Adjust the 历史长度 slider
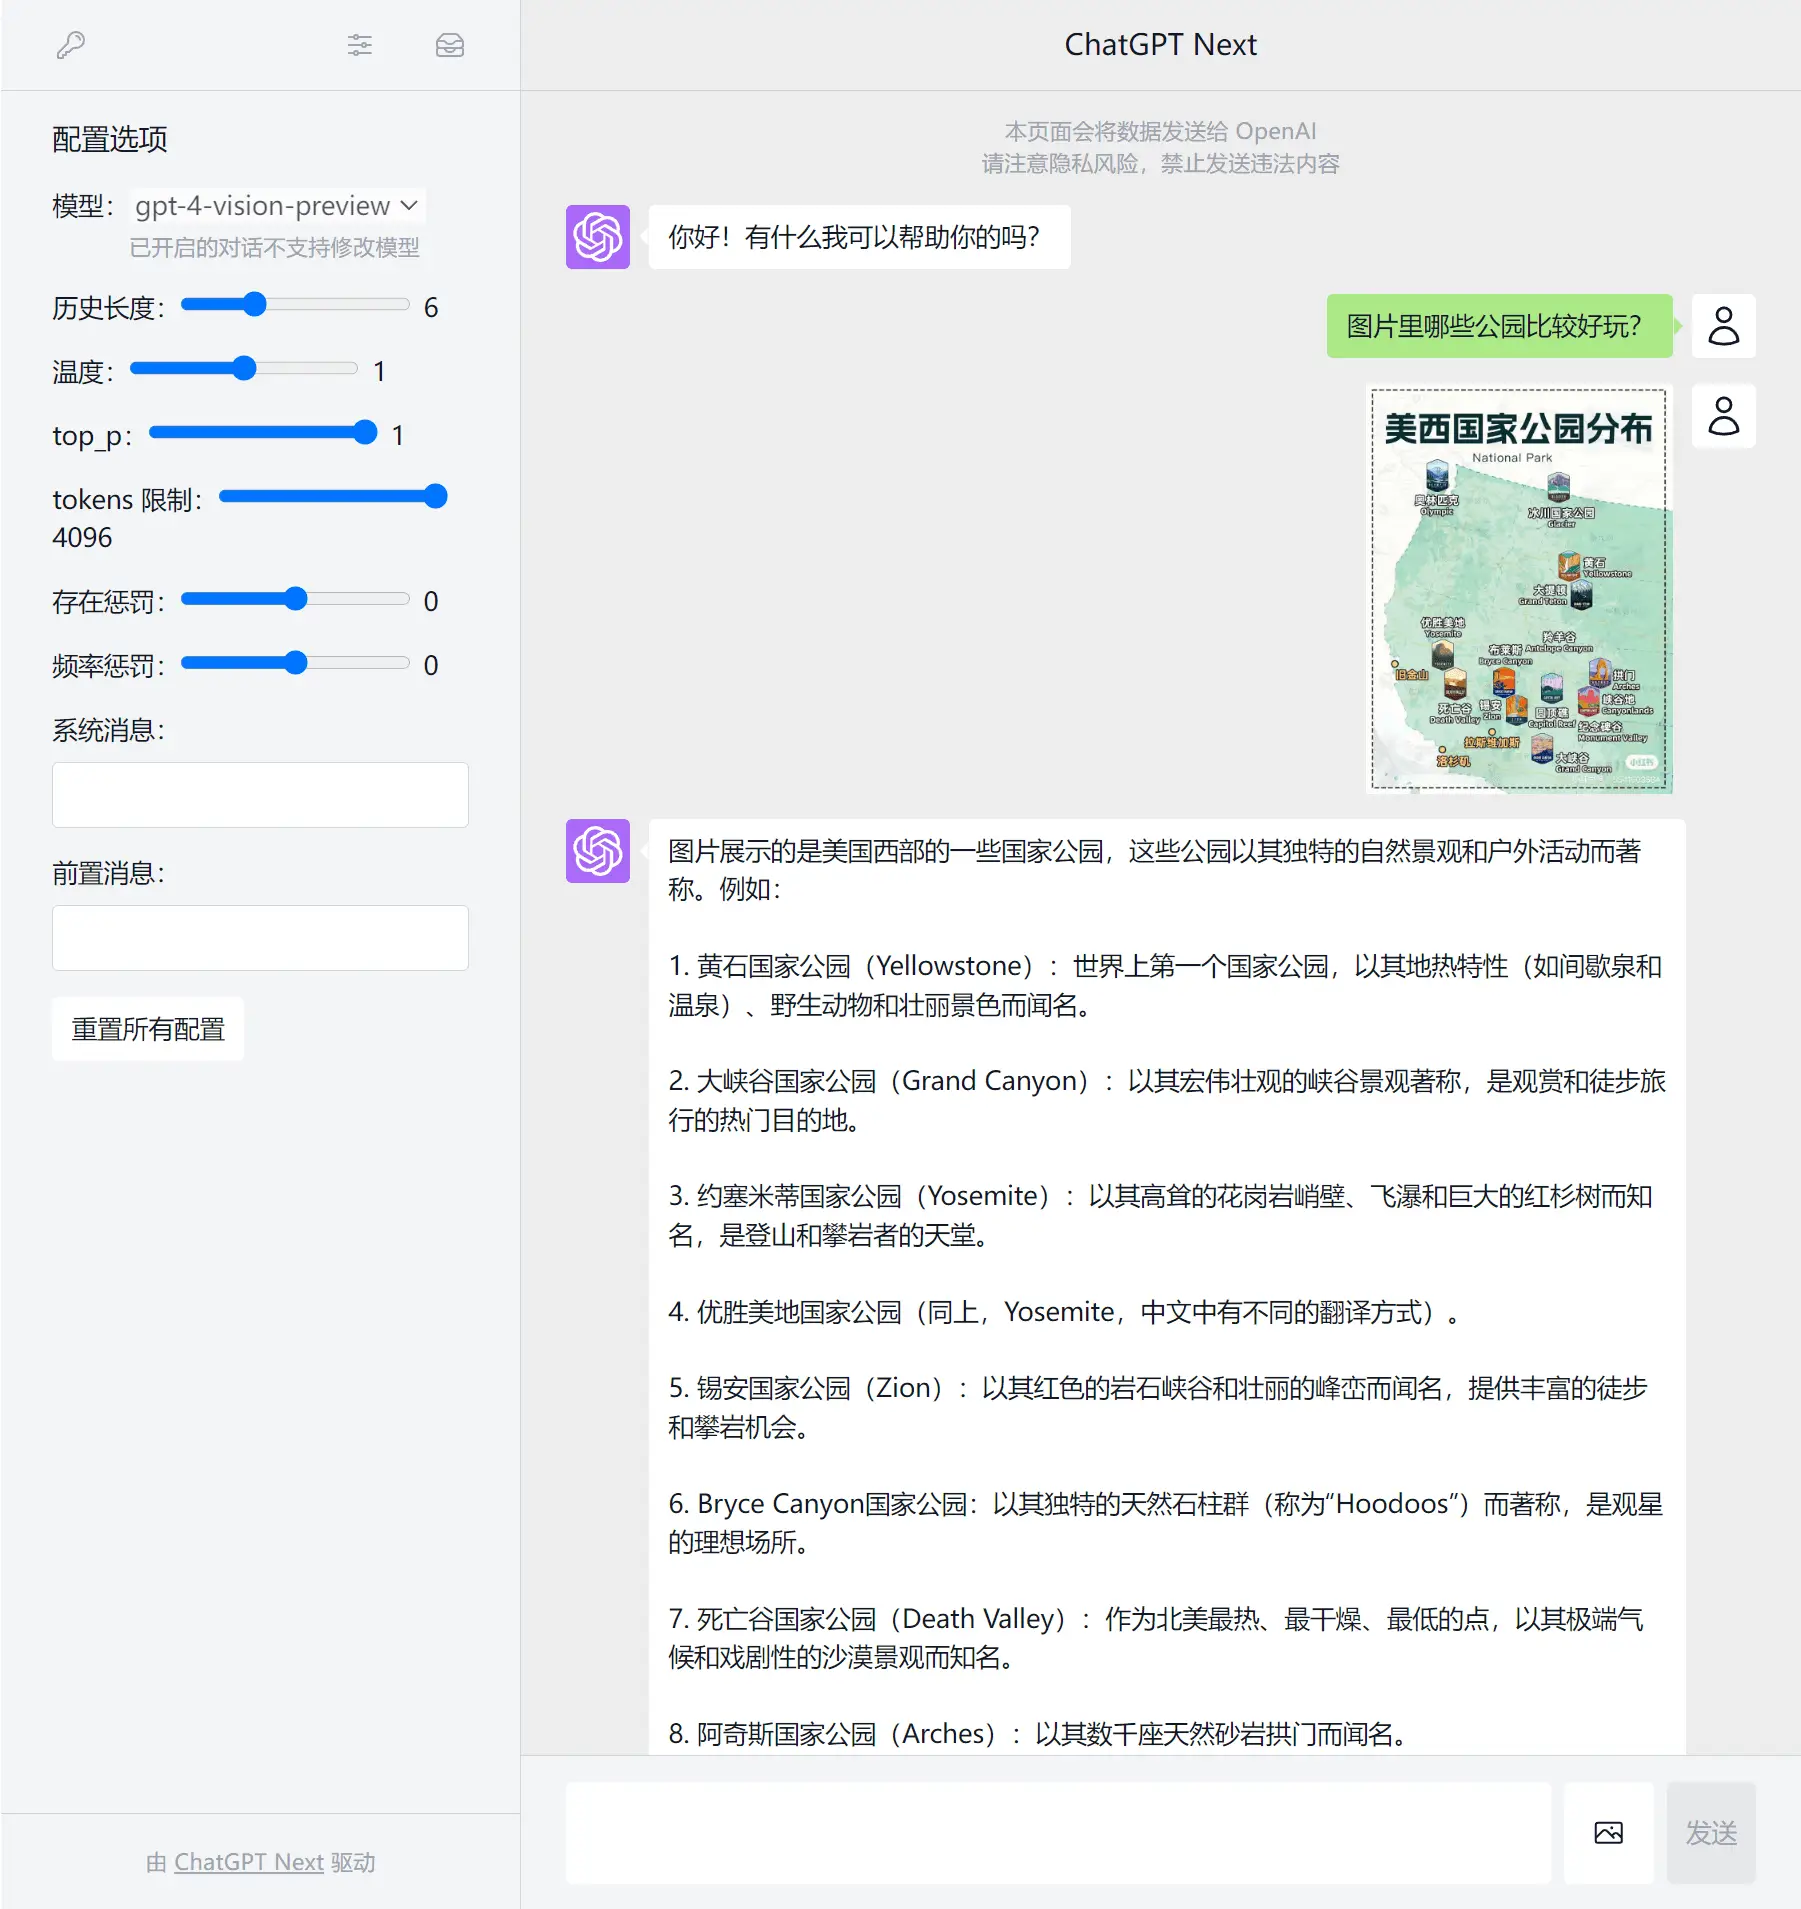1801x1909 pixels. point(295,305)
